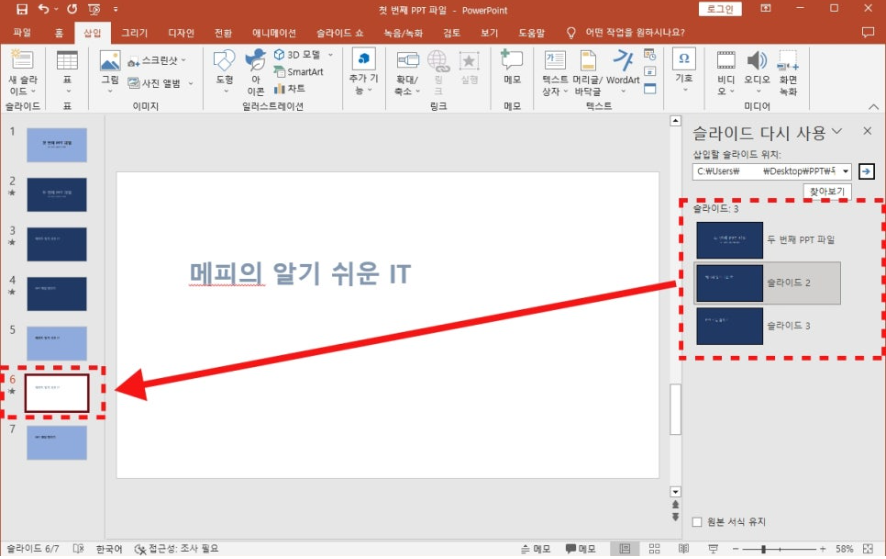Insert a chart (차트)
The image size is (886, 559).
click(290, 89)
